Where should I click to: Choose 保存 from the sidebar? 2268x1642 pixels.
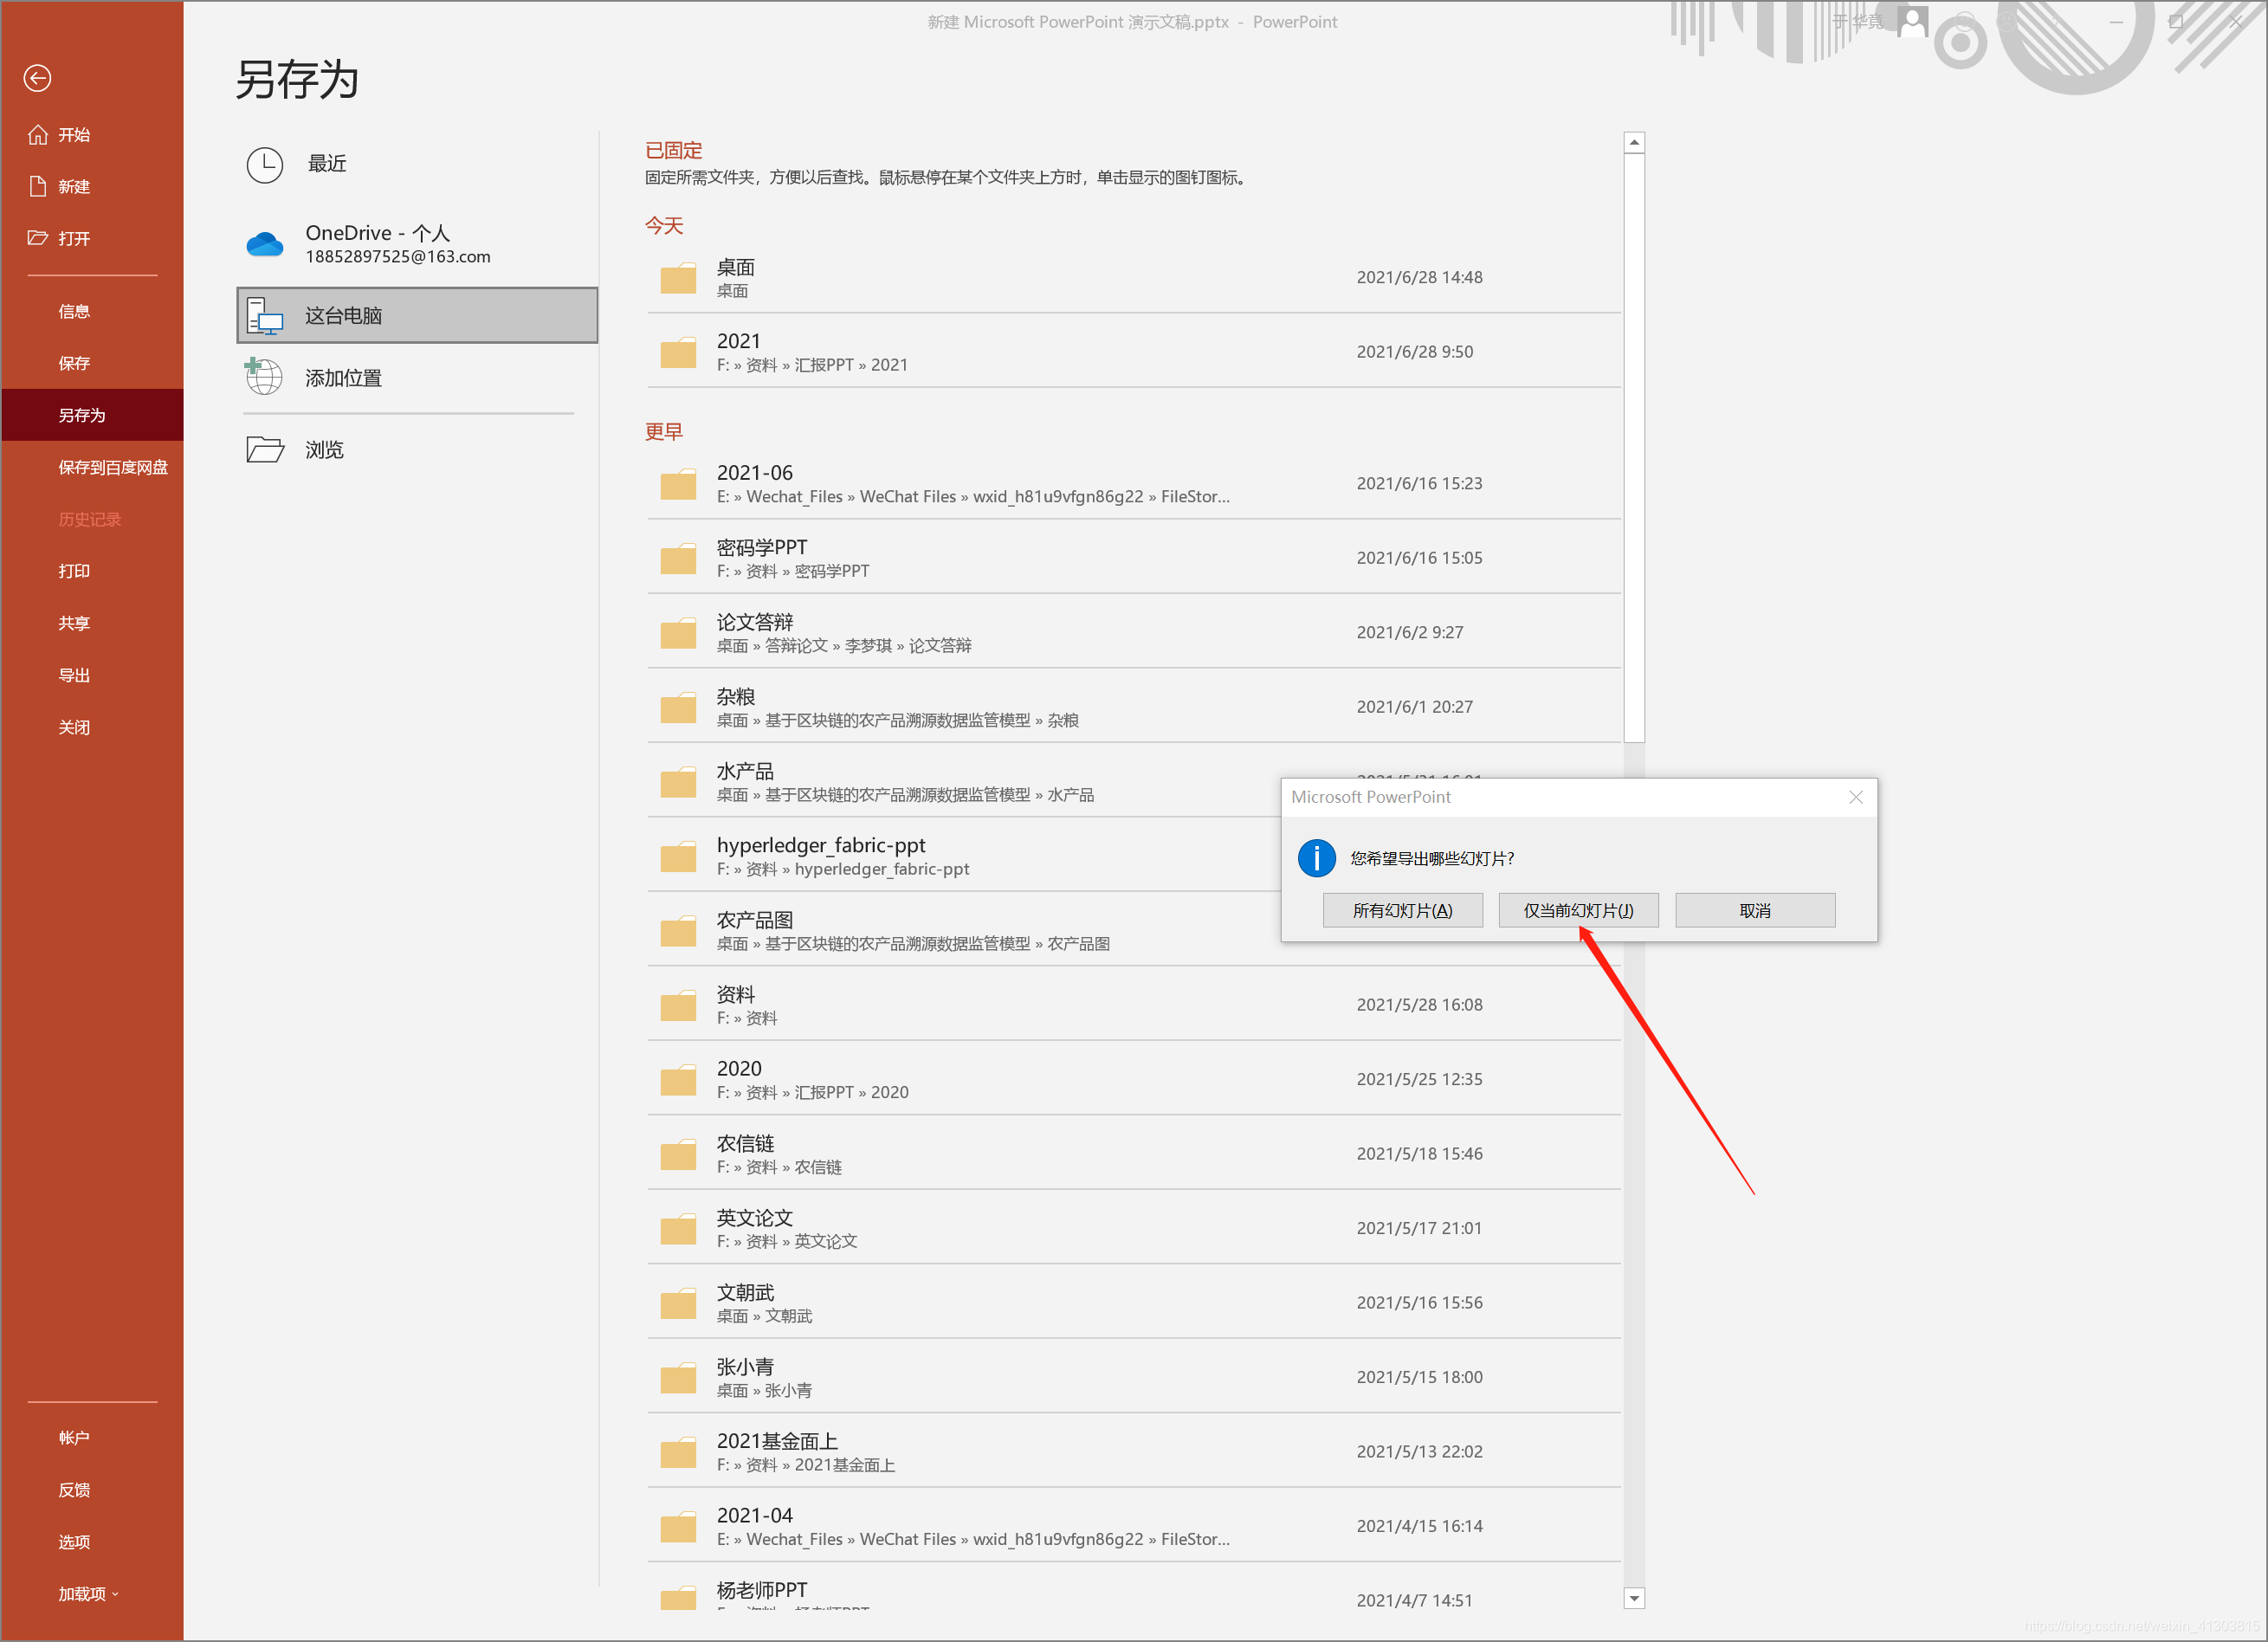[92, 364]
